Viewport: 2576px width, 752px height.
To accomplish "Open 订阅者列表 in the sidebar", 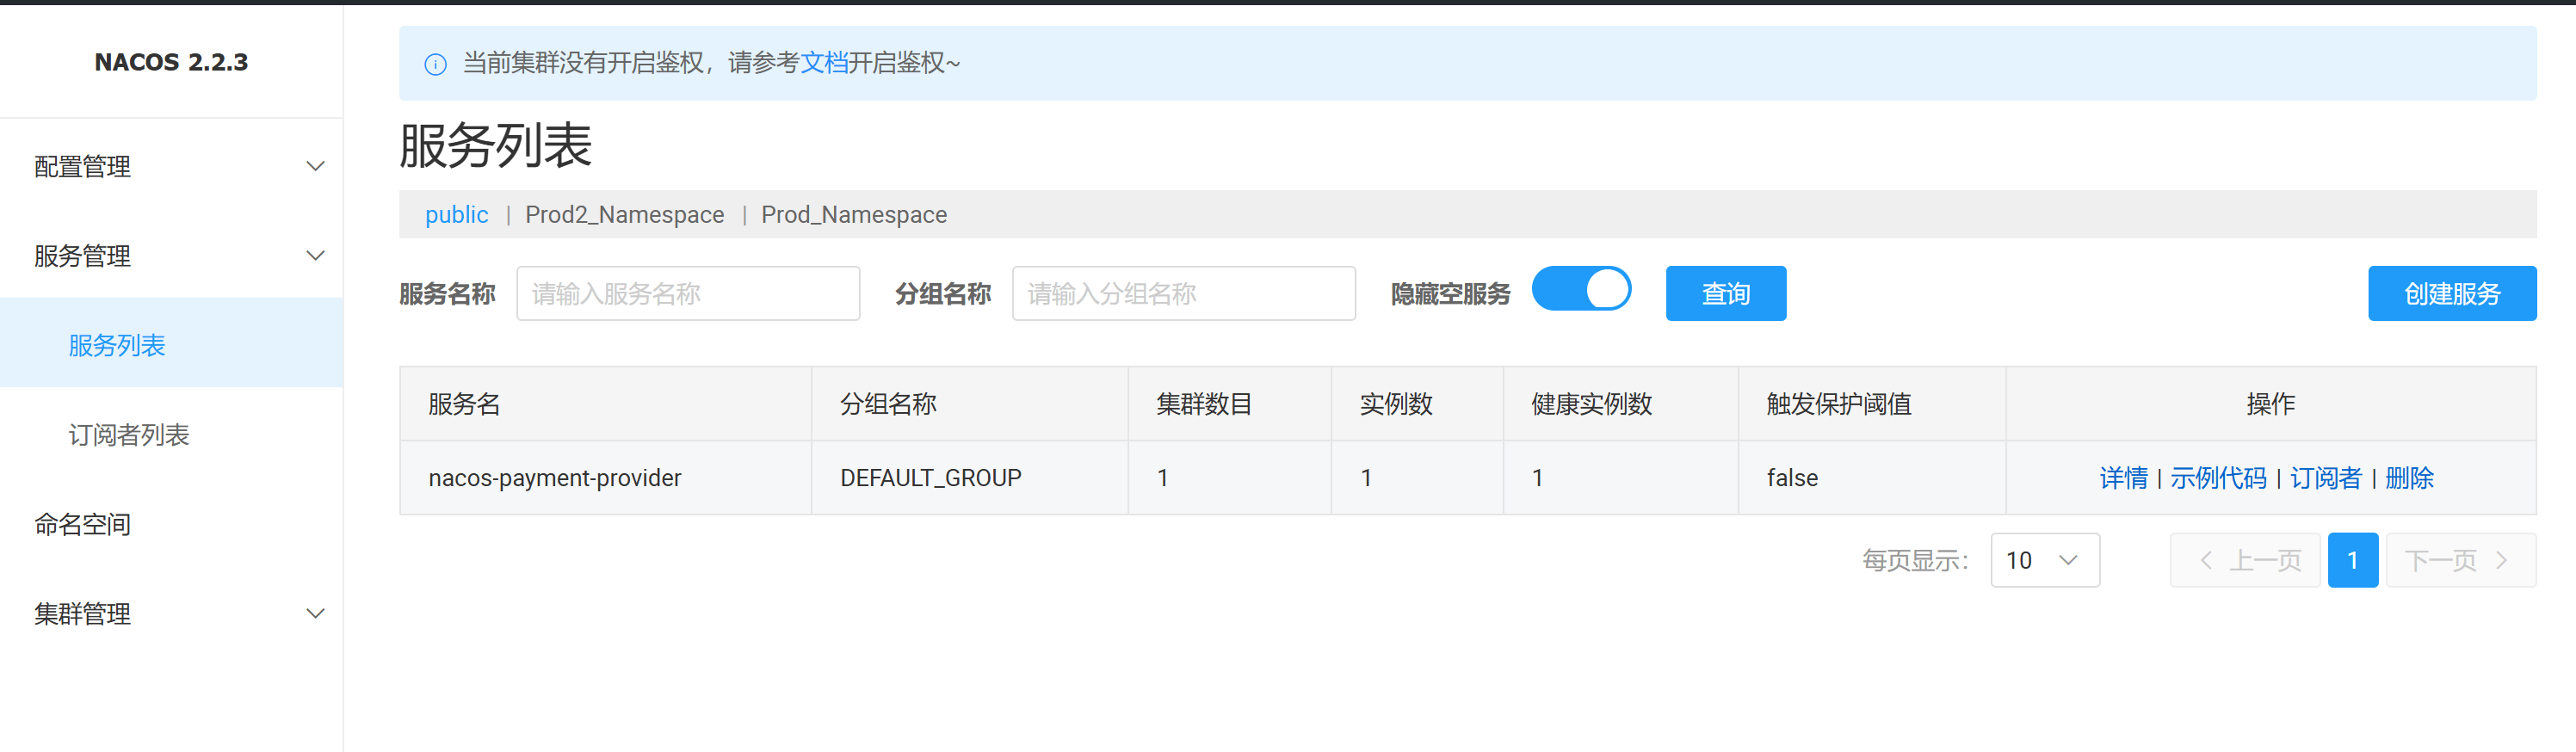I will pyautogui.click(x=129, y=435).
